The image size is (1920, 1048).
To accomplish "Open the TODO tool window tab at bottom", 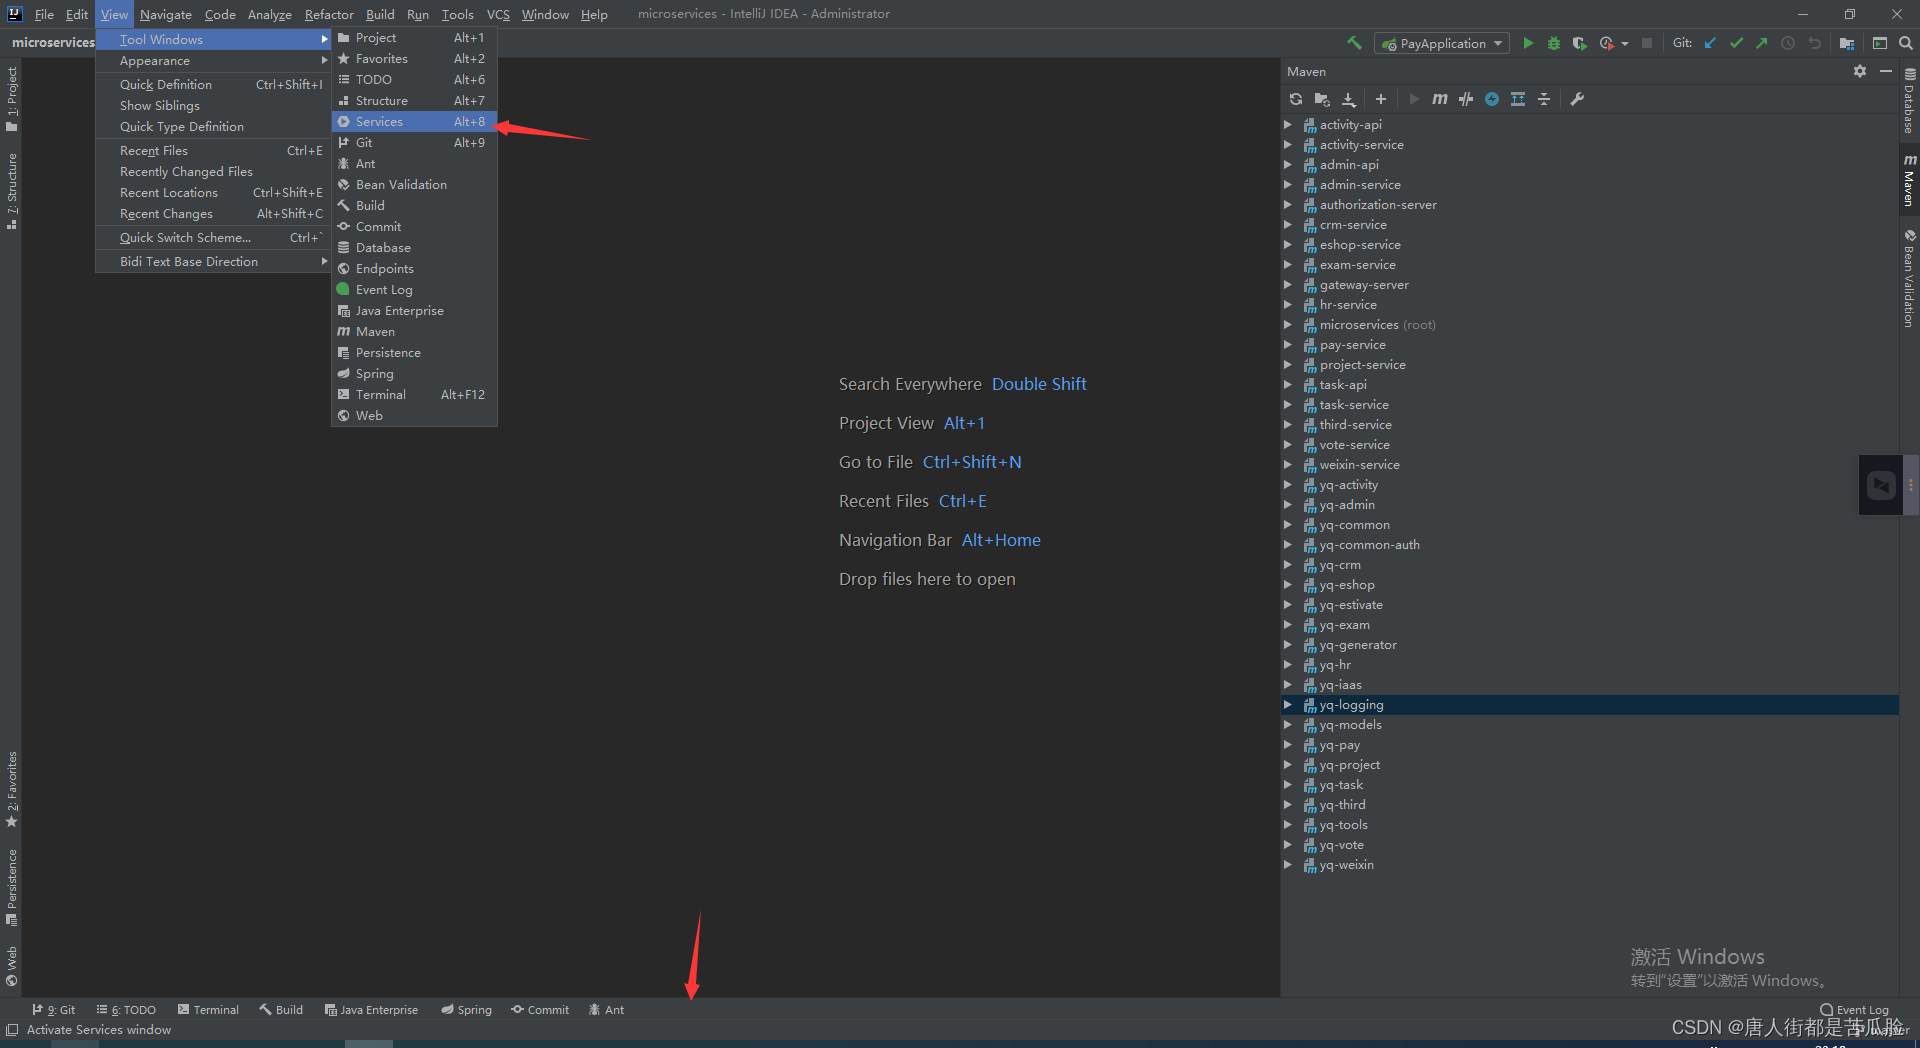I will tap(126, 1010).
